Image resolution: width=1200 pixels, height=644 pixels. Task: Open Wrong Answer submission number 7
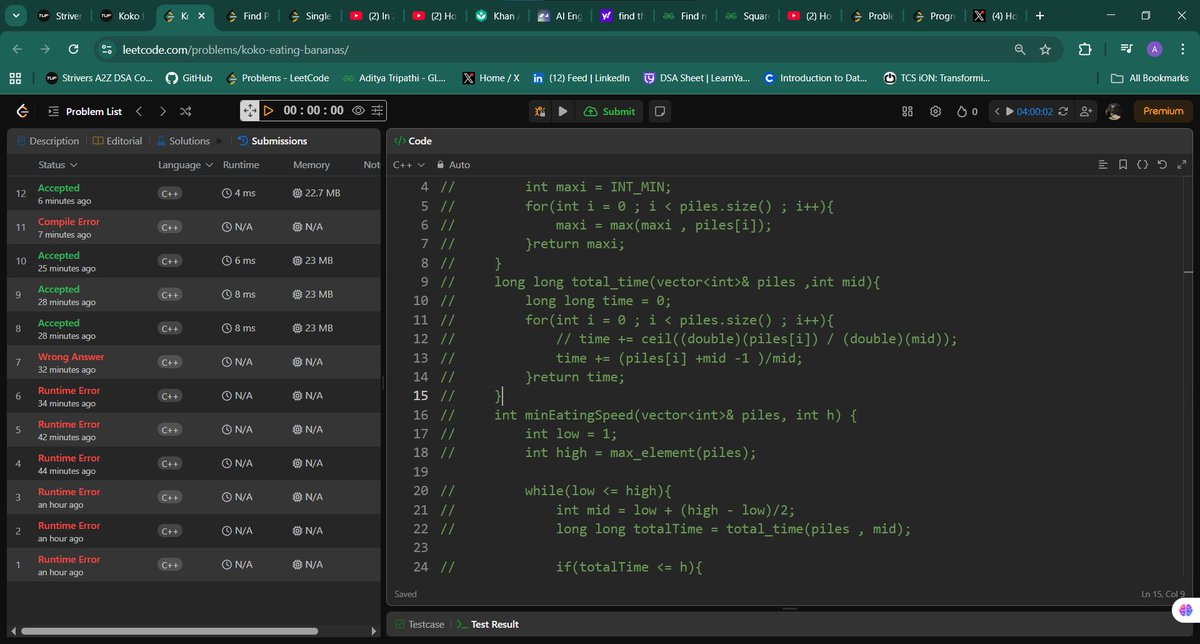[x=196, y=362]
